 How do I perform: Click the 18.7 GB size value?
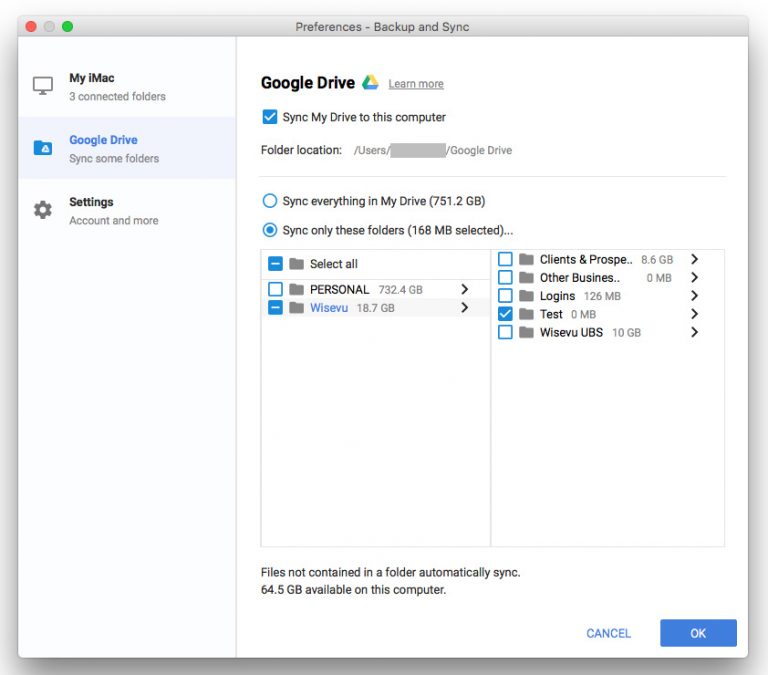[375, 308]
